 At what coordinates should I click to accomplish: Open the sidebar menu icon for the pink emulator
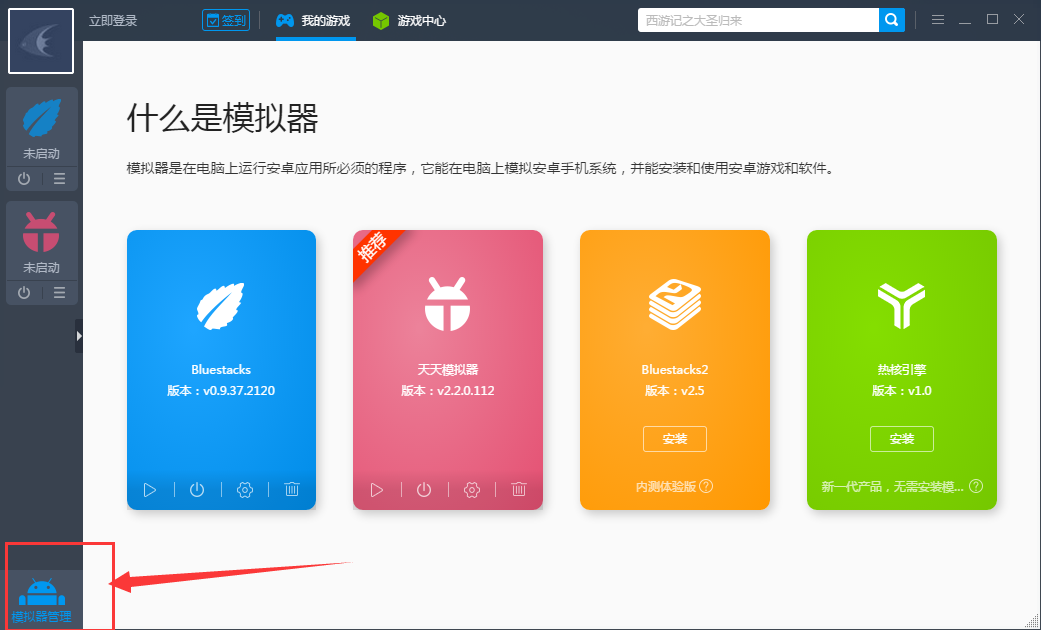pyautogui.click(x=60, y=292)
